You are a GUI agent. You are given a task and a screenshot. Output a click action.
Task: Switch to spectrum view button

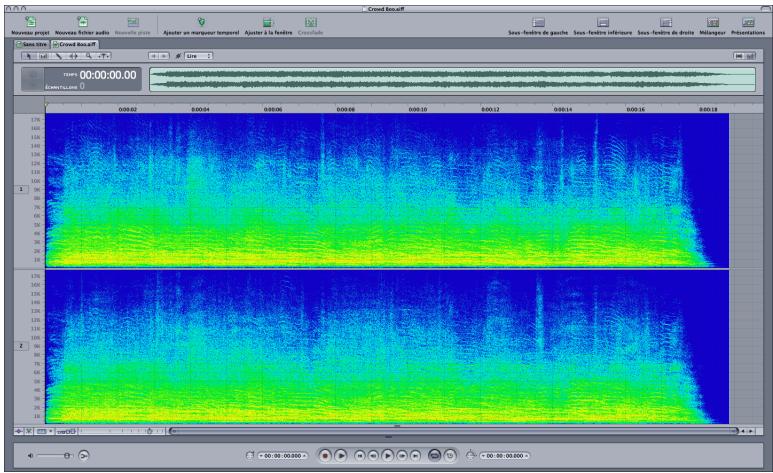coord(750,56)
